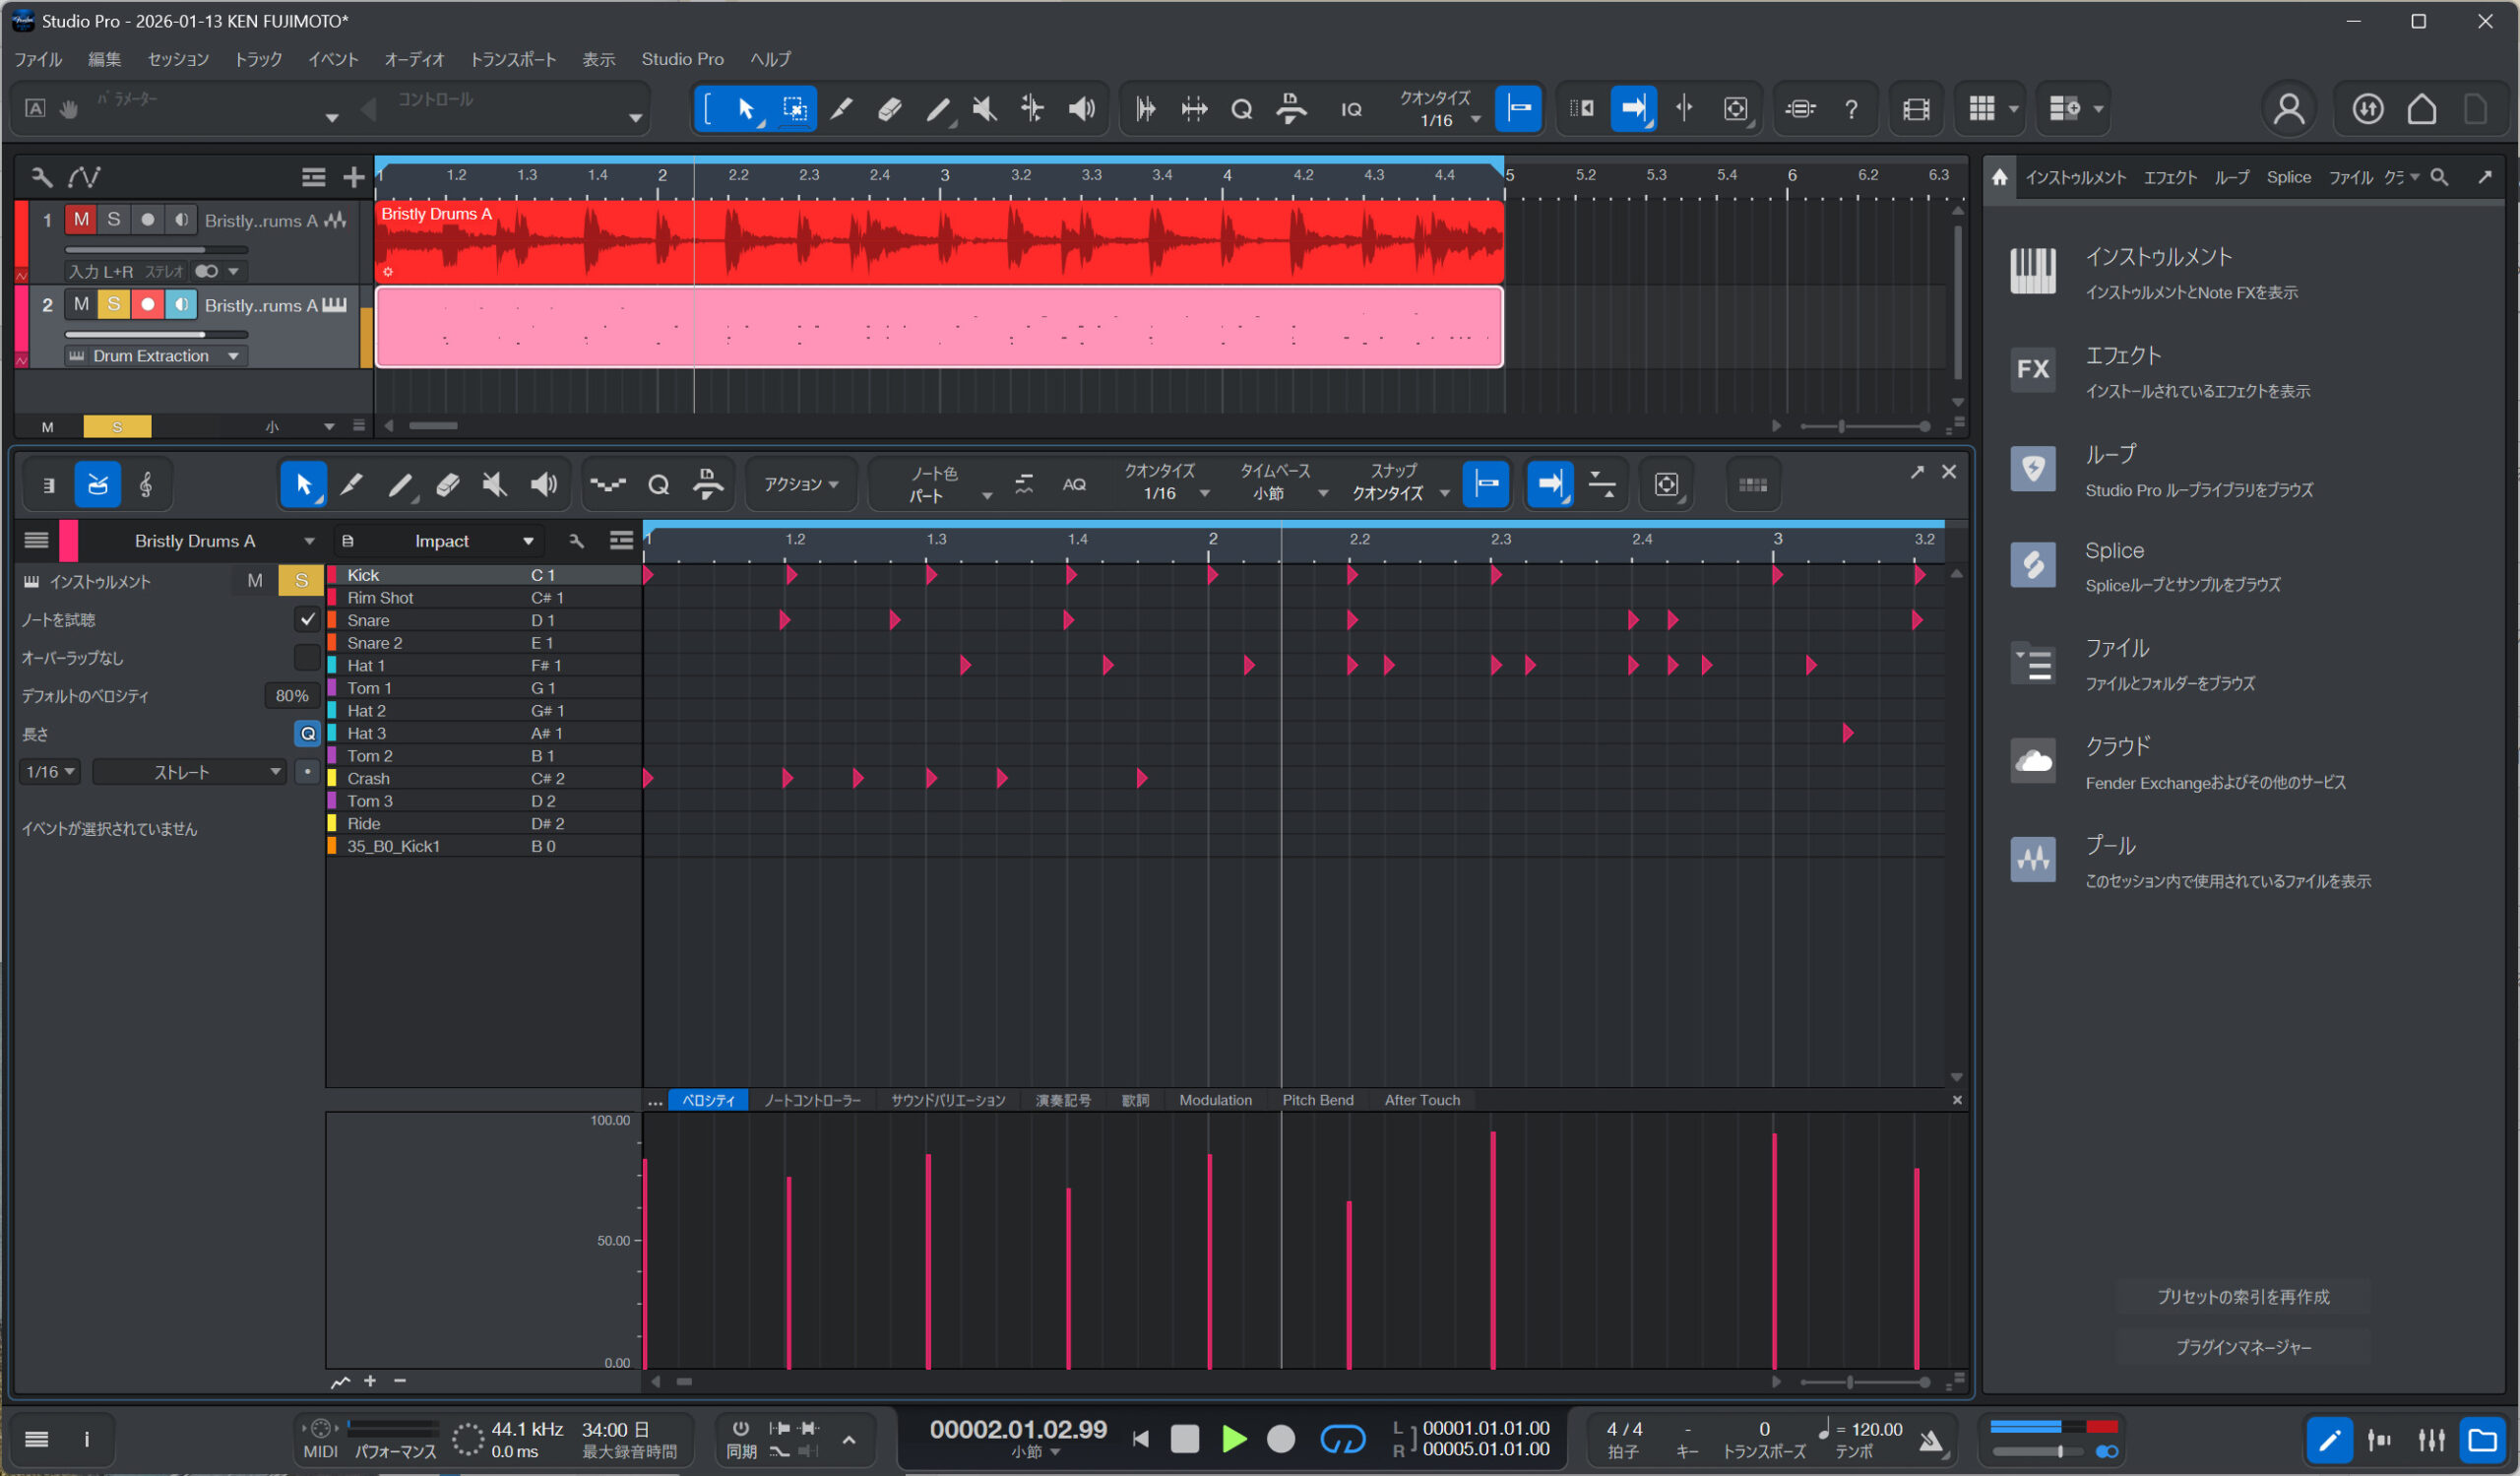
Task: Click プリセットの索引を再作成 button
Action: [x=2243, y=1297]
